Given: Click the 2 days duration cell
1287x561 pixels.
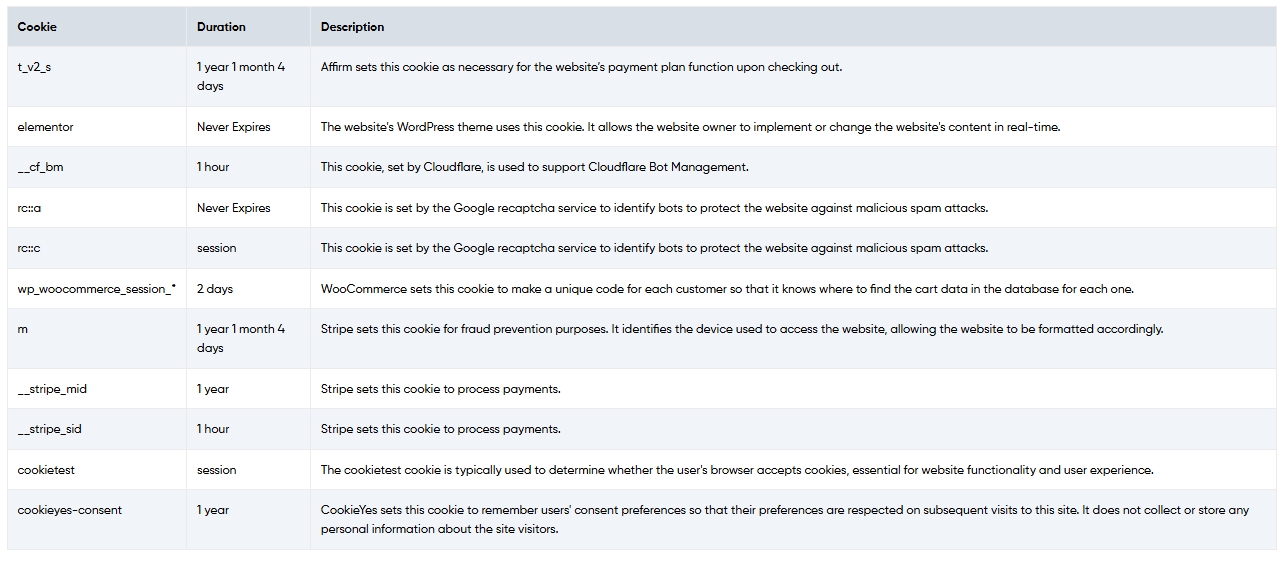Looking at the screenshot, I should point(215,289).
